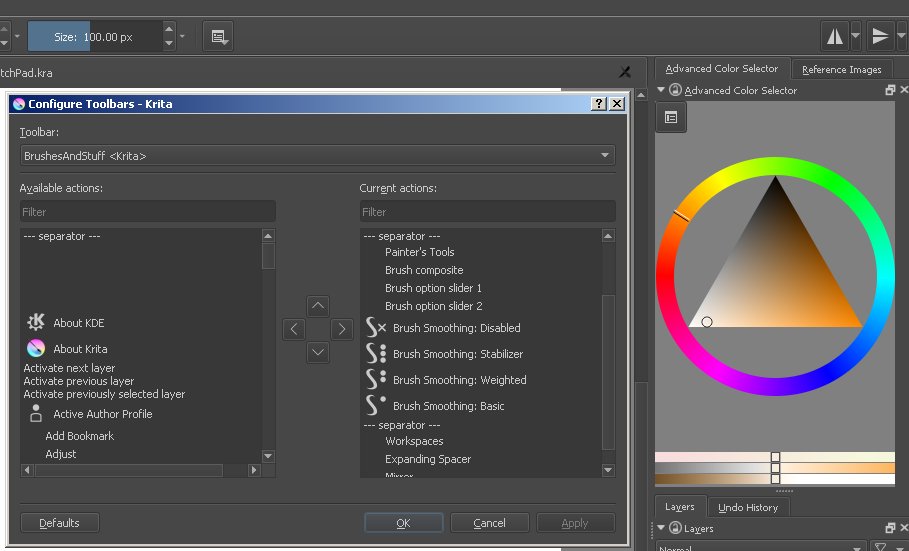The width and height of the screenshot is (909, 551).
Task: Select Activate previous layer action
Action: click(x=78, y=381)
